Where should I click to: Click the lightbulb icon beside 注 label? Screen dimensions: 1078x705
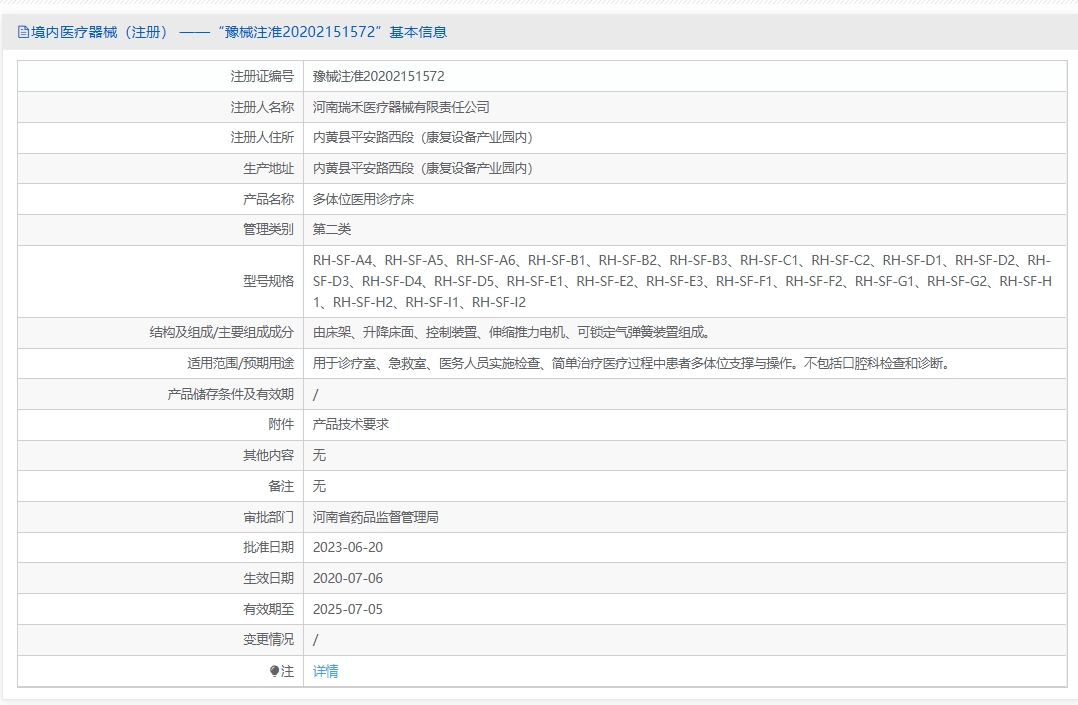pos(274,671)
